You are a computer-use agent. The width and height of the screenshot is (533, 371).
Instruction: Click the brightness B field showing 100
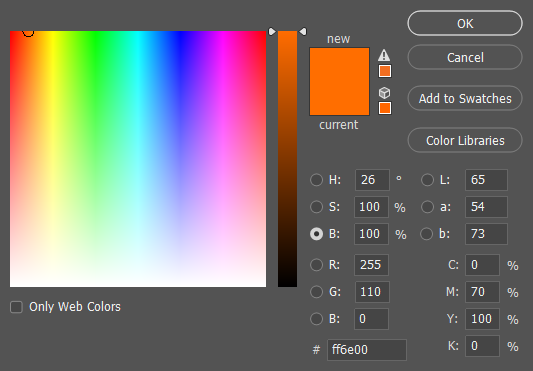coord(372,234)
